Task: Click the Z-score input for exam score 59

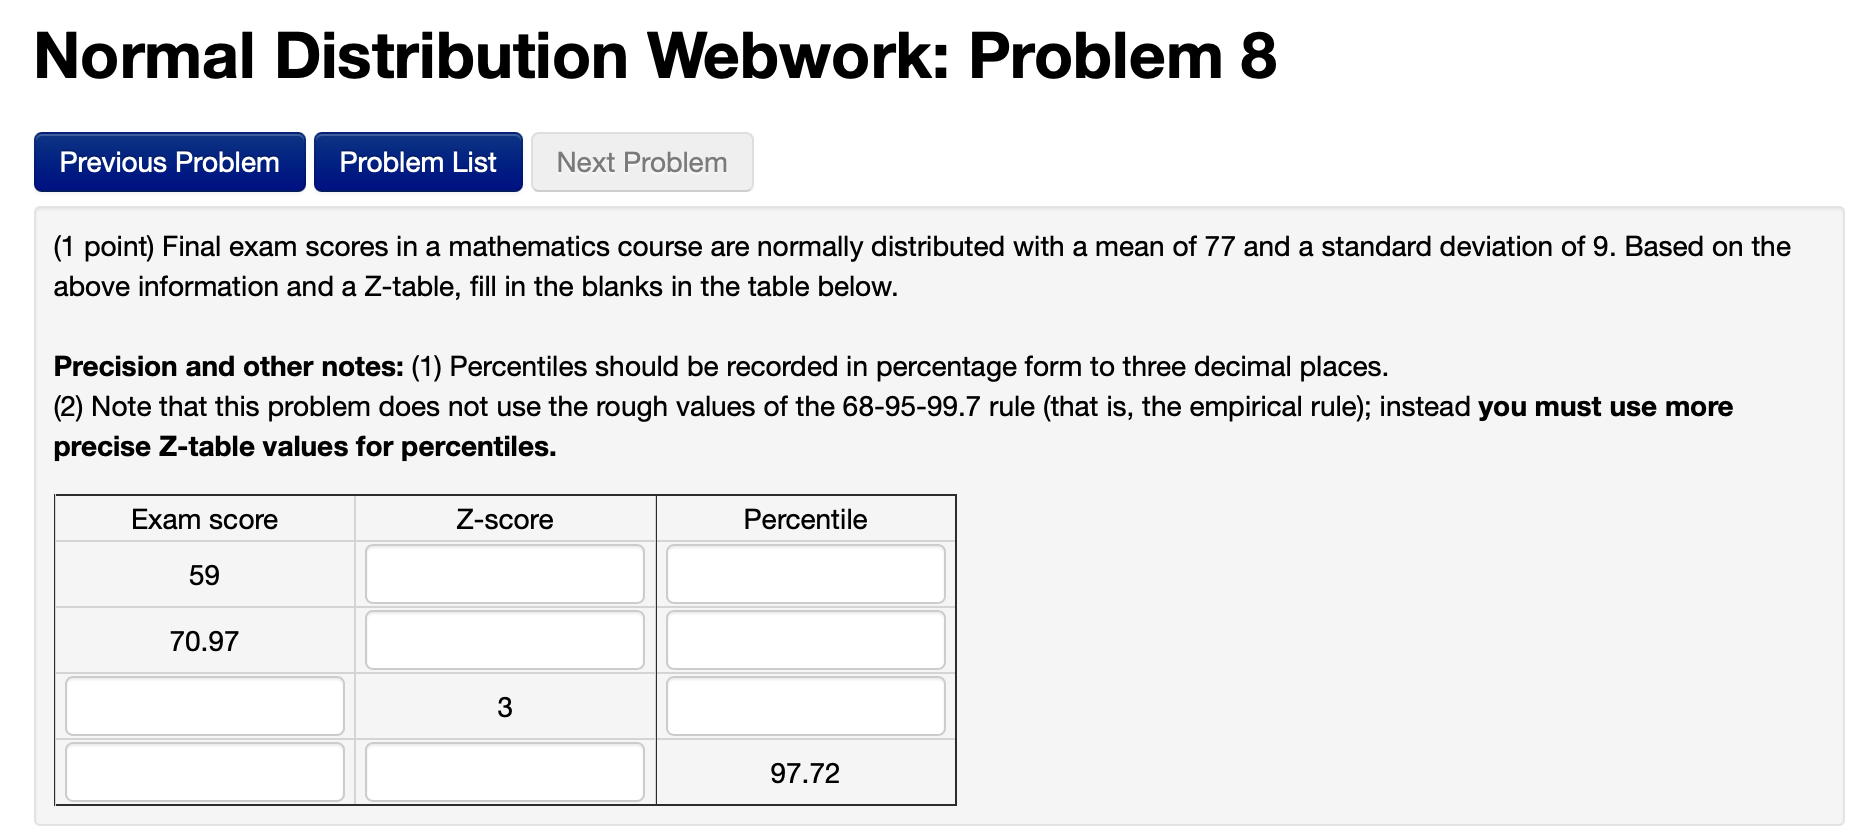Action: (504, 573)
